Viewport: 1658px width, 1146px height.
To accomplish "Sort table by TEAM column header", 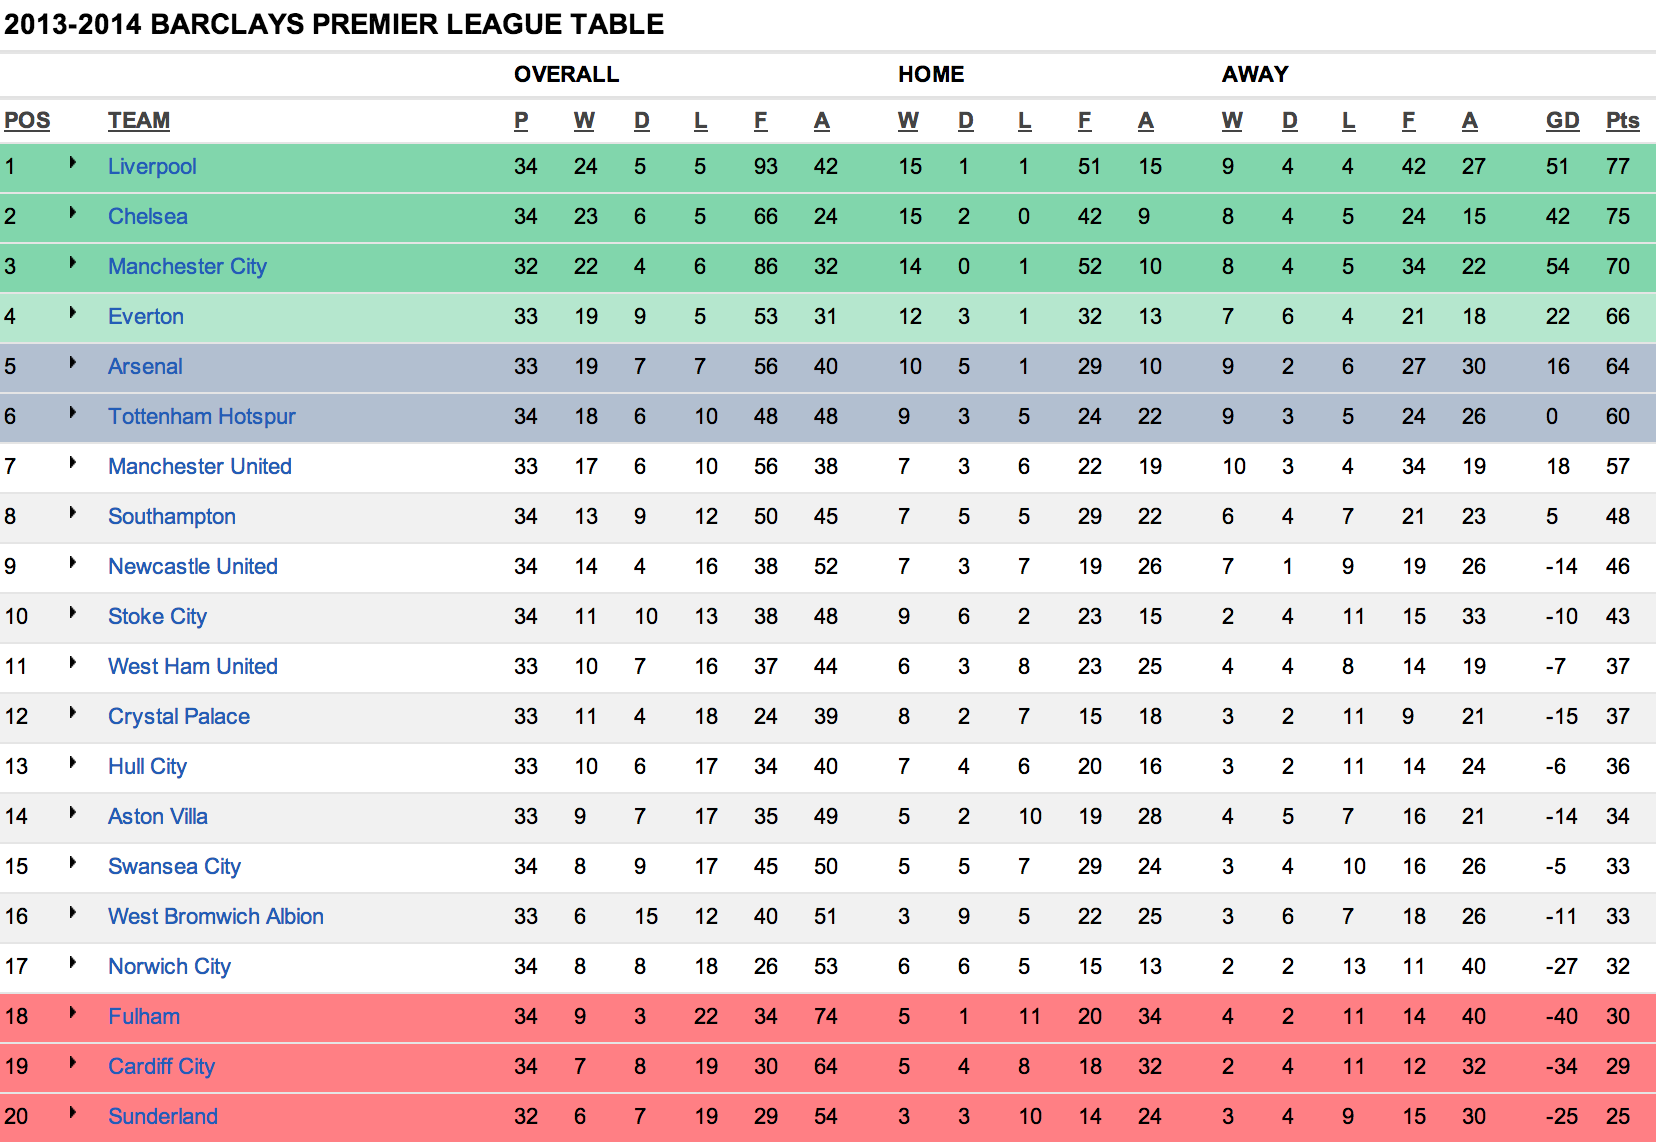I will (139, 121).
